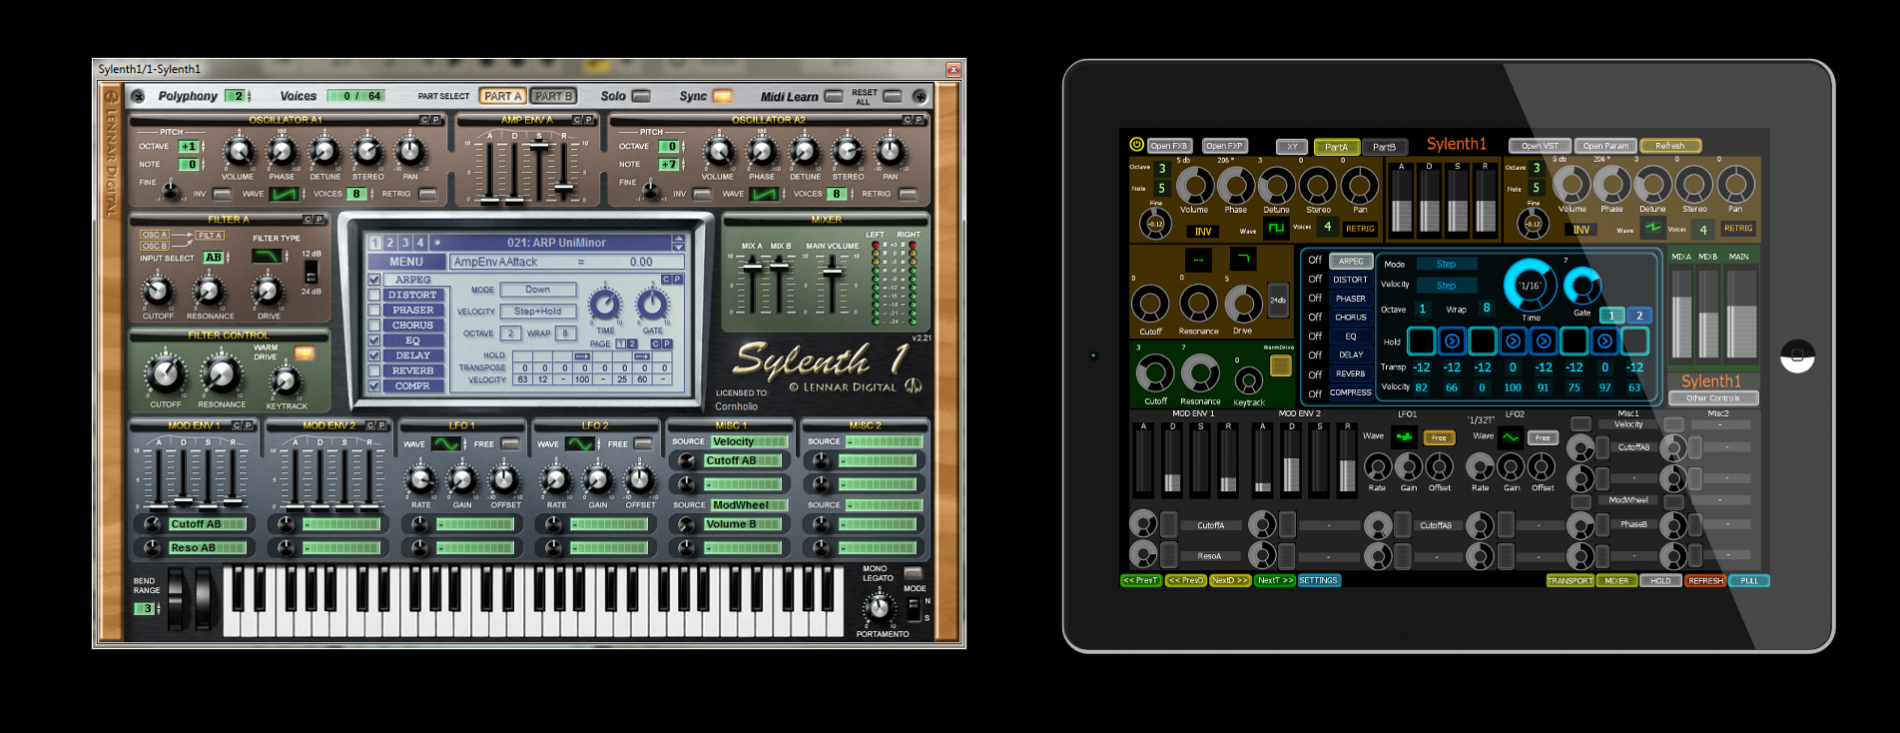
Task: Click Open VST on iPad controller
Action: (x=1539, y=146)
